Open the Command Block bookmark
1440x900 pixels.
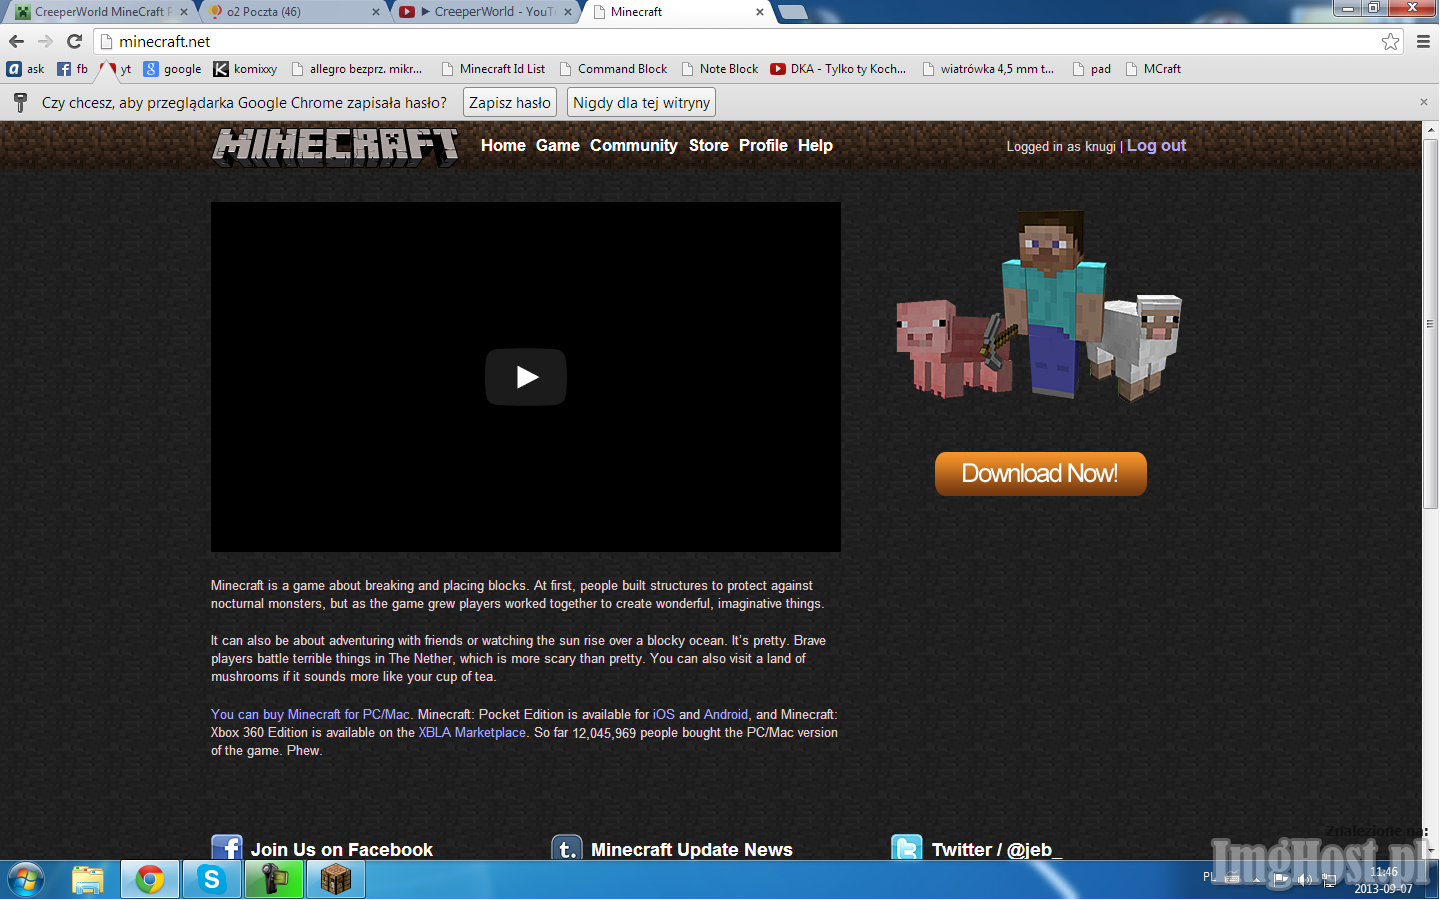(614, 69)
